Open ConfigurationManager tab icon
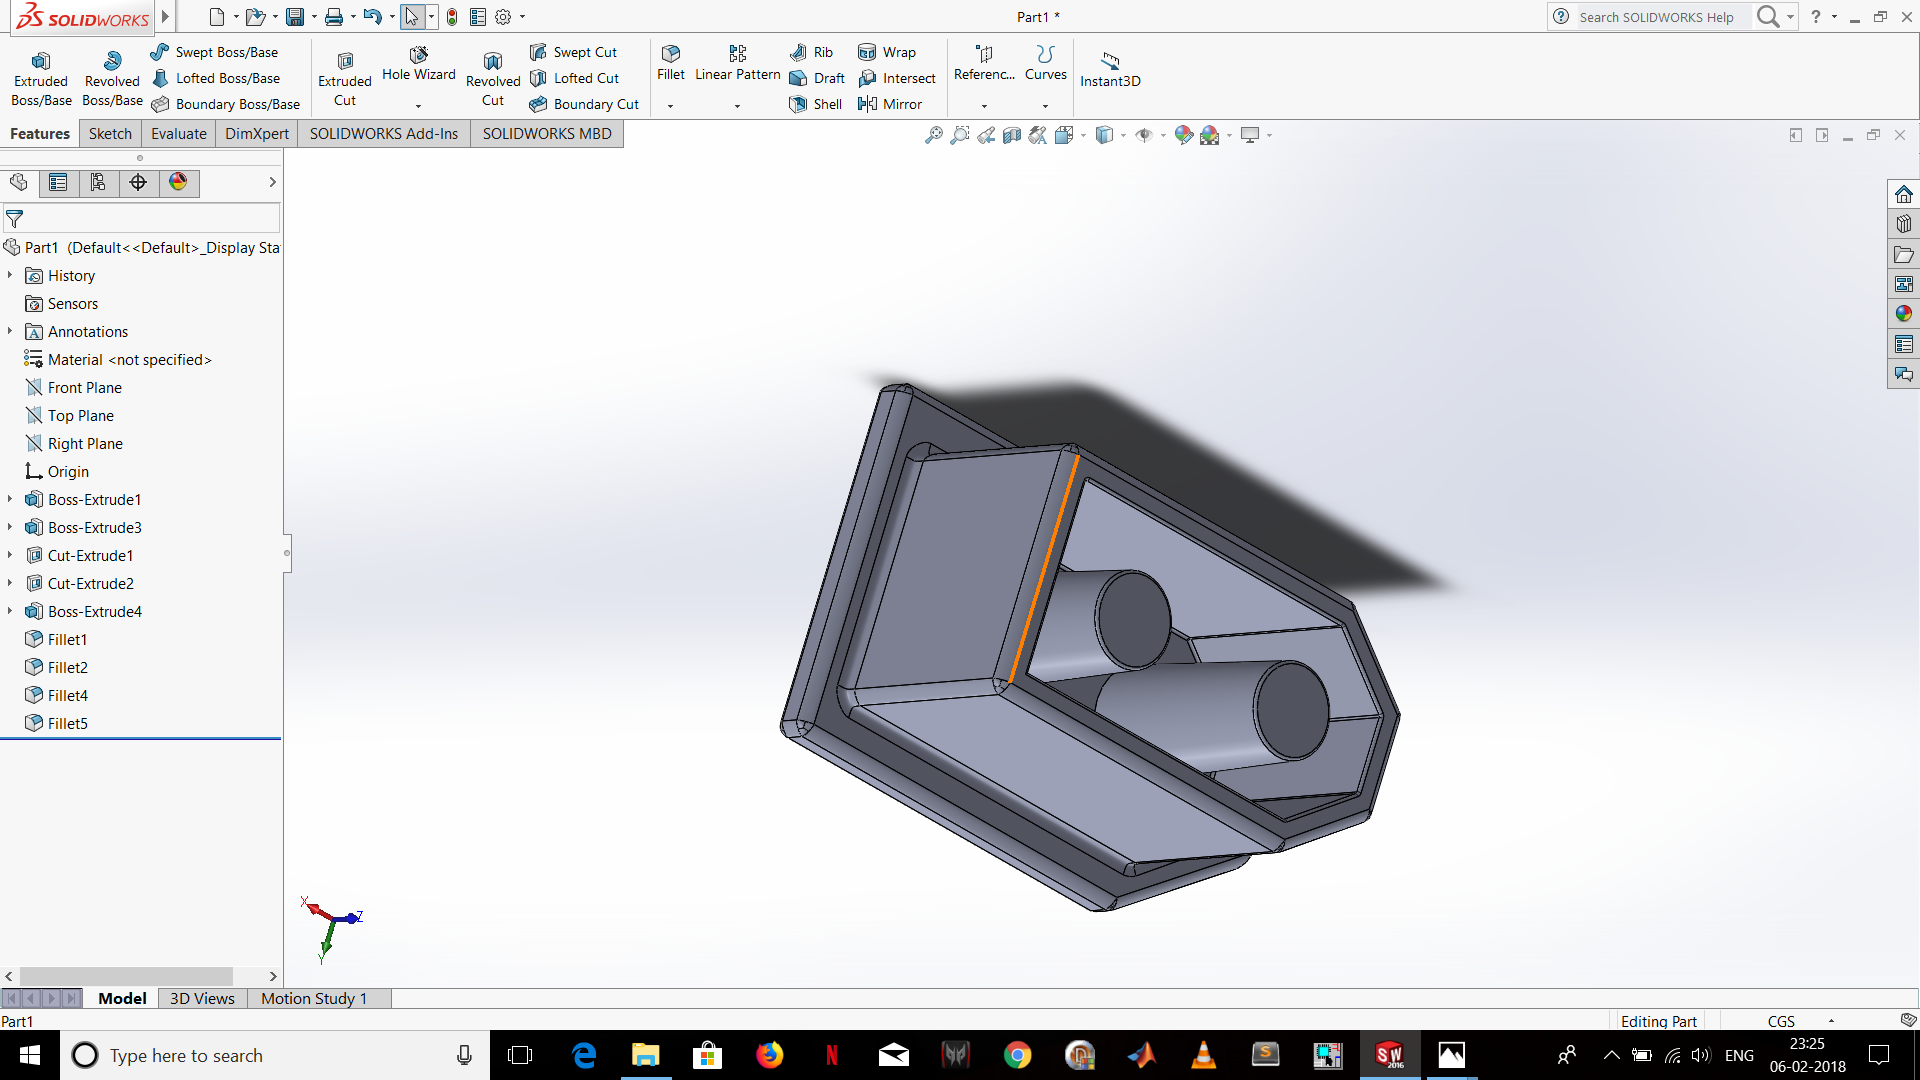Screen dimensions: 1920x1080 coord(98,182)
